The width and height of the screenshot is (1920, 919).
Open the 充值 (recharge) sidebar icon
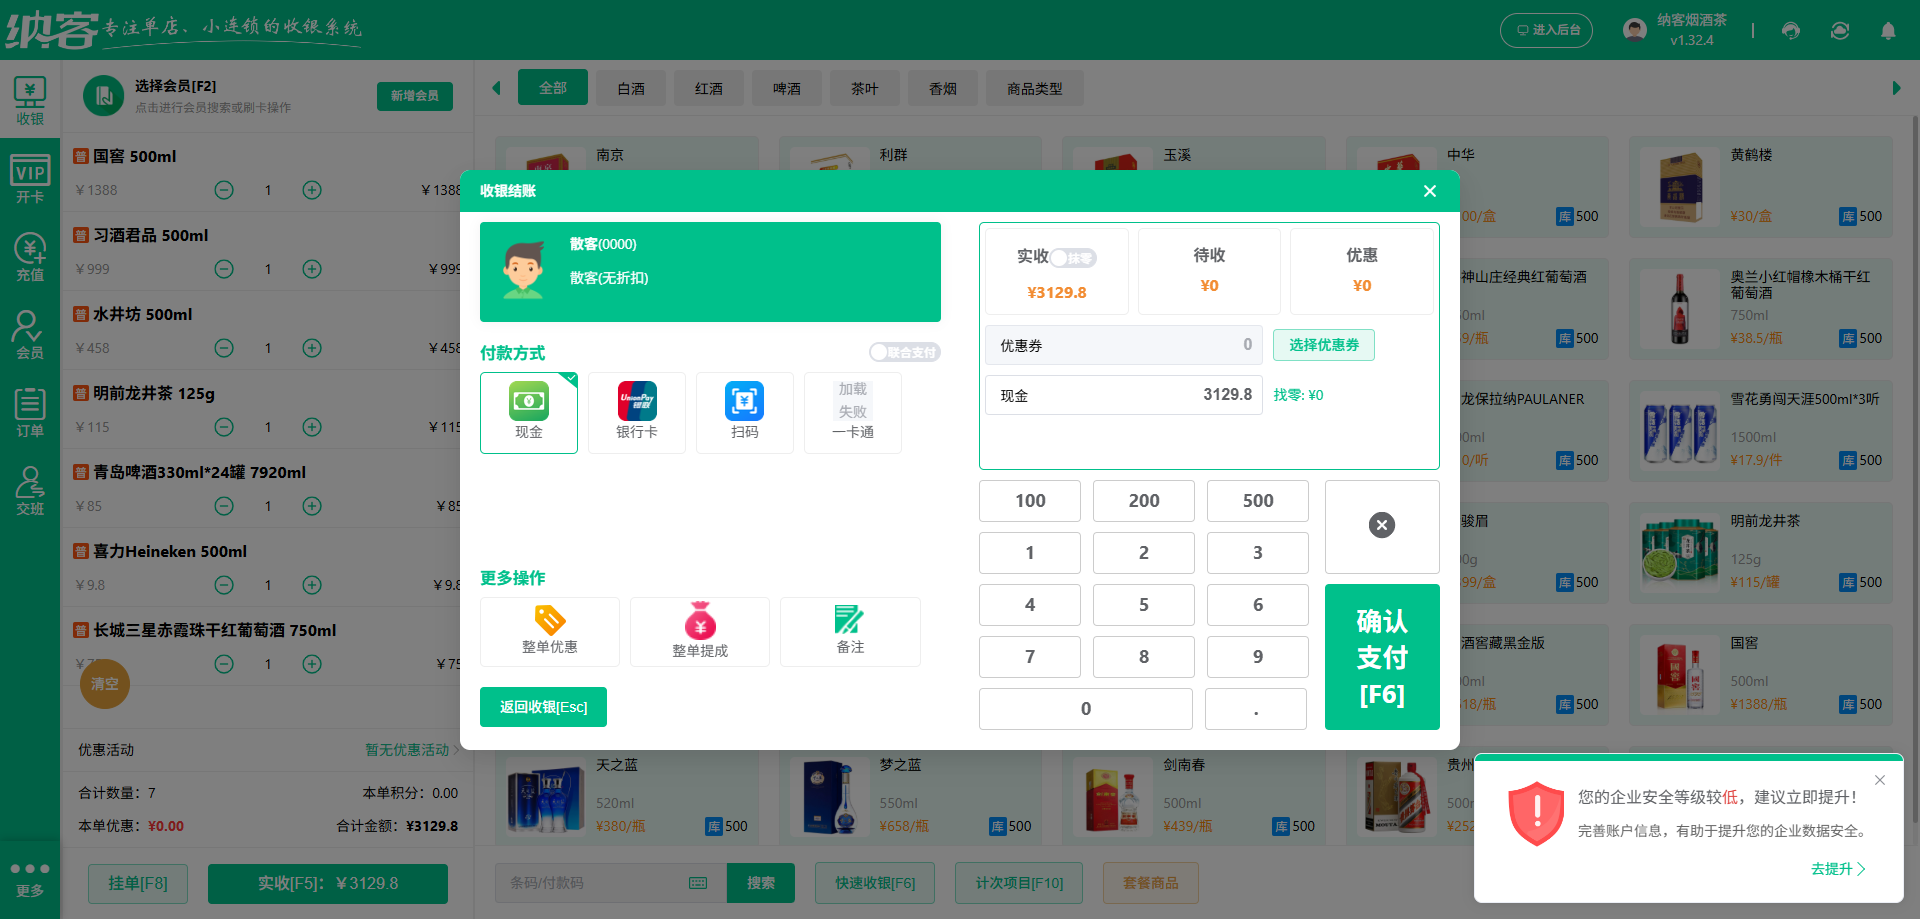tap(30, 256)
